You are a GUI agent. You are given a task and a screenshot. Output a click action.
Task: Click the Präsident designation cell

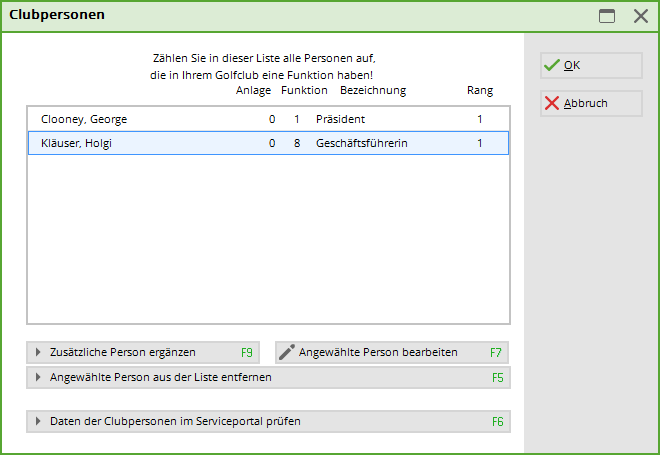[340, 119]
